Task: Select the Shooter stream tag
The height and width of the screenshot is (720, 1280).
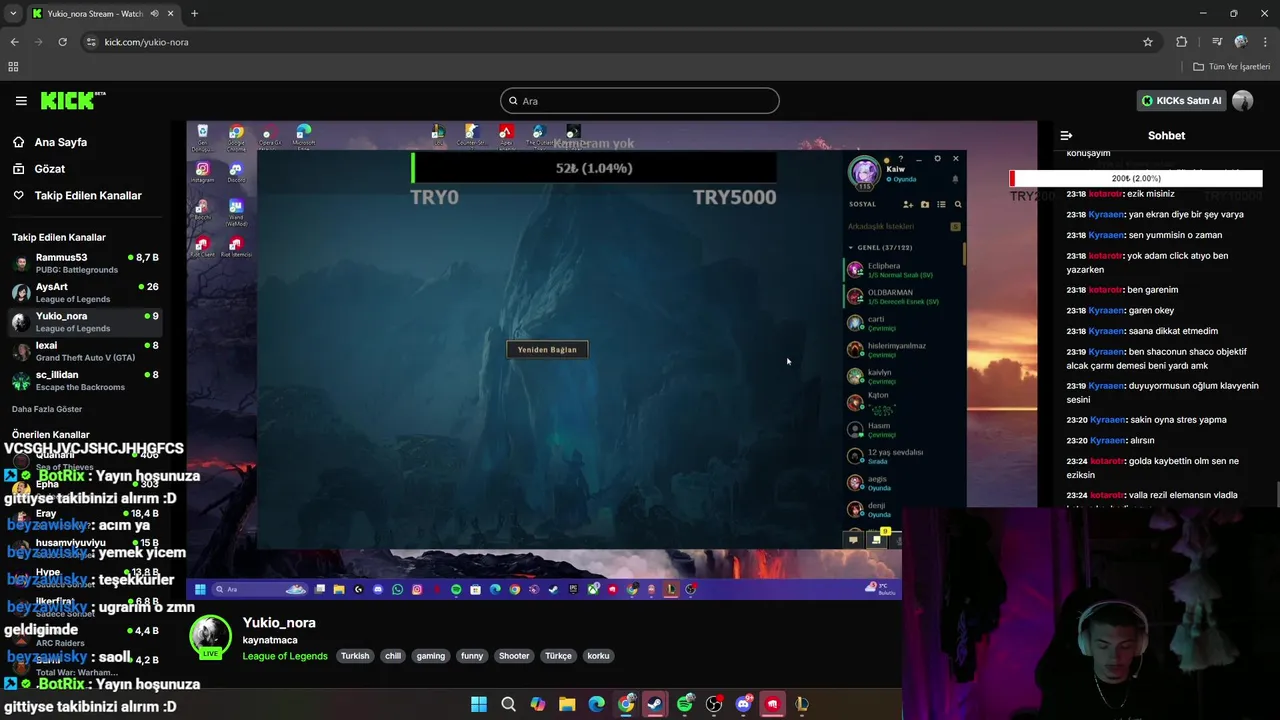Action: pos(514,656)
